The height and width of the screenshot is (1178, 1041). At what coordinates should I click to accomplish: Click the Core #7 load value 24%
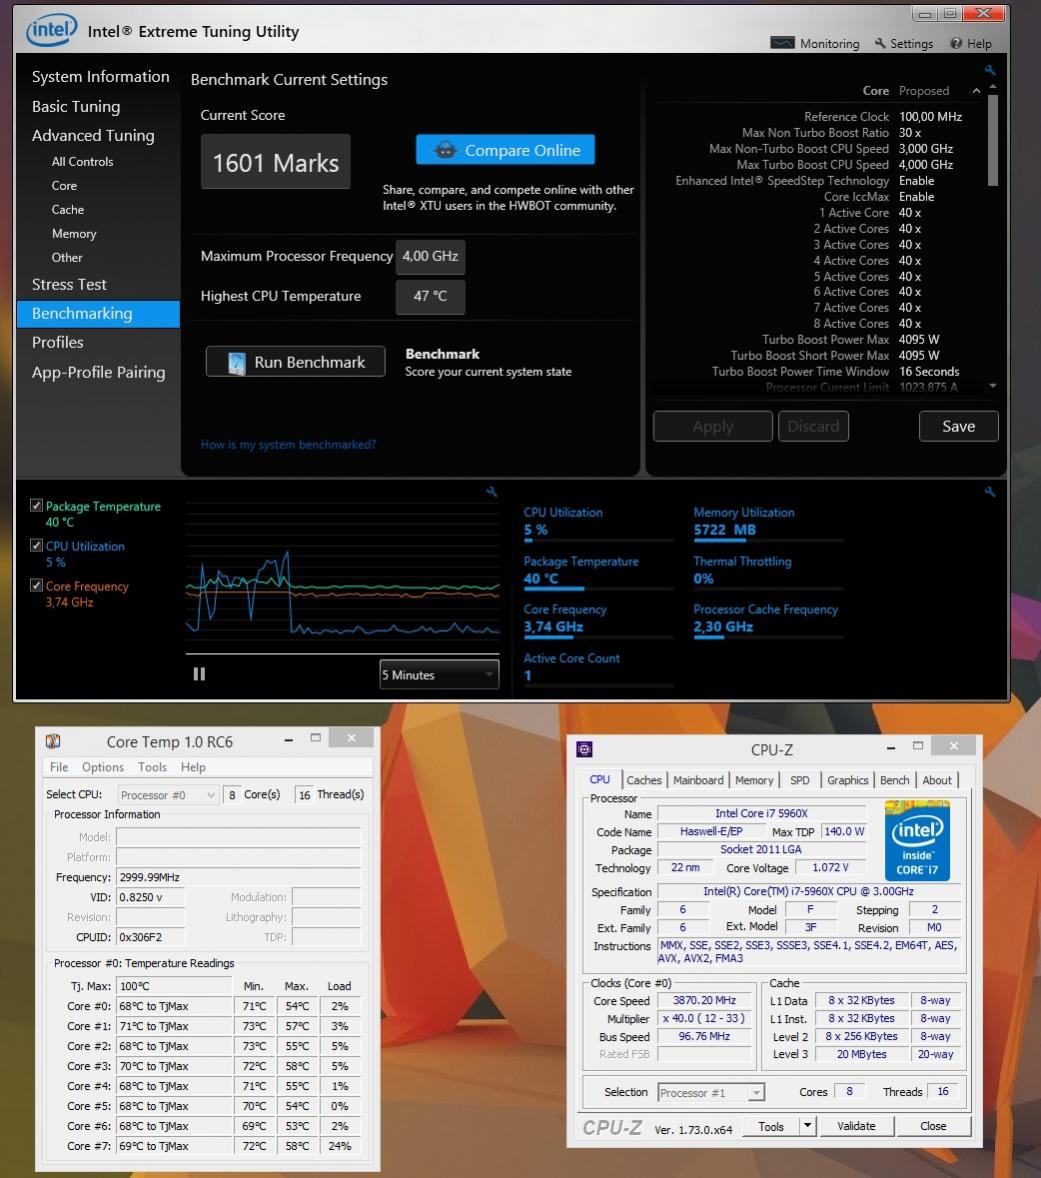tap(339, 1146)
